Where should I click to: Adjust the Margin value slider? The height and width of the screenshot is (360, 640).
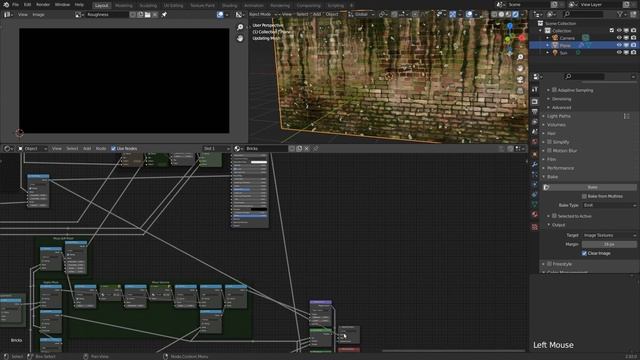coord(609,244)
